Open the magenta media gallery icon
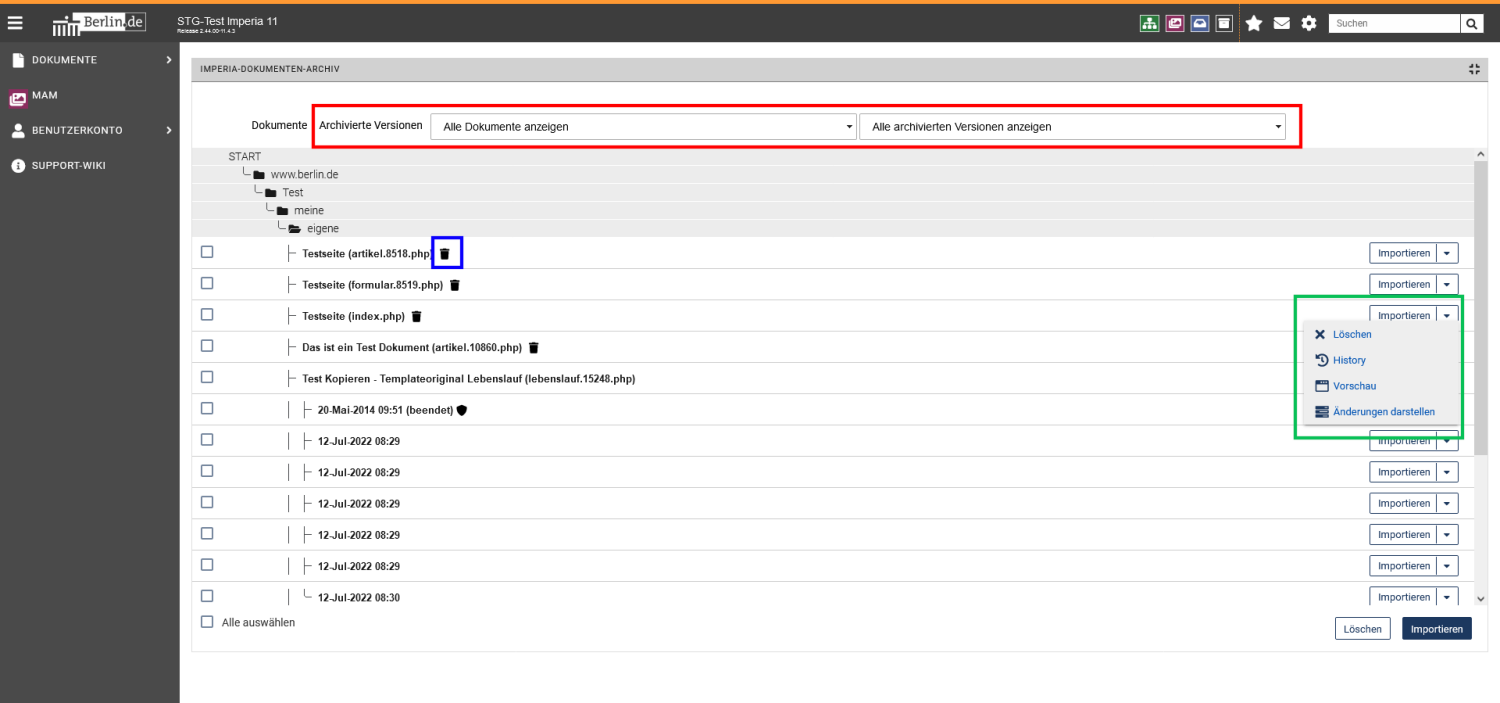The image size is (1500, 703). click(1175, 23)
